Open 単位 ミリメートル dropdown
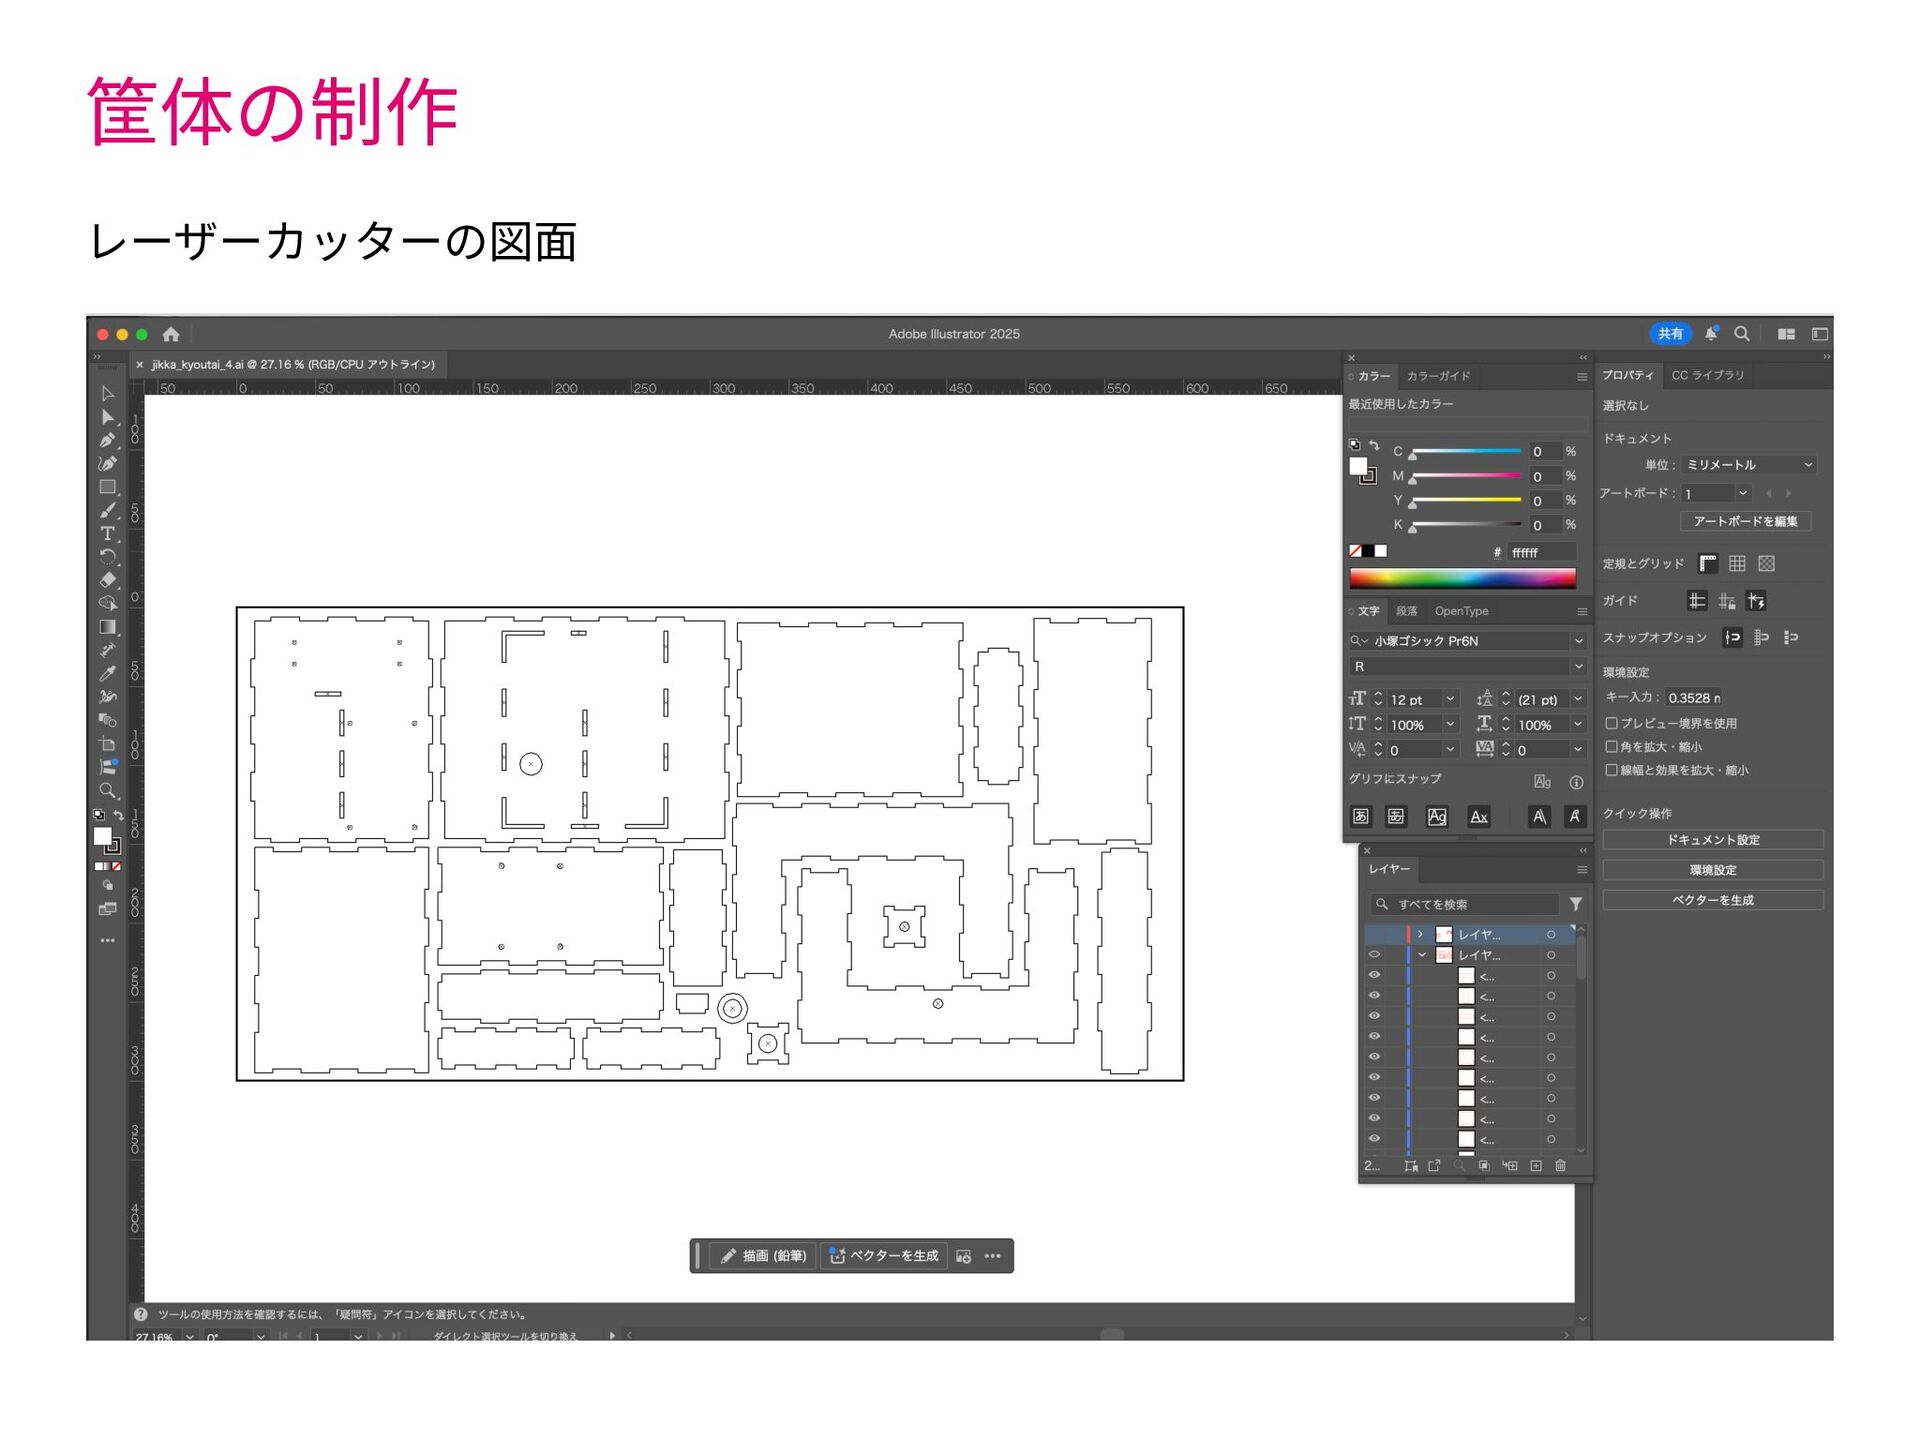Screen dimensions: 1920x1440 coord(1748,465)
